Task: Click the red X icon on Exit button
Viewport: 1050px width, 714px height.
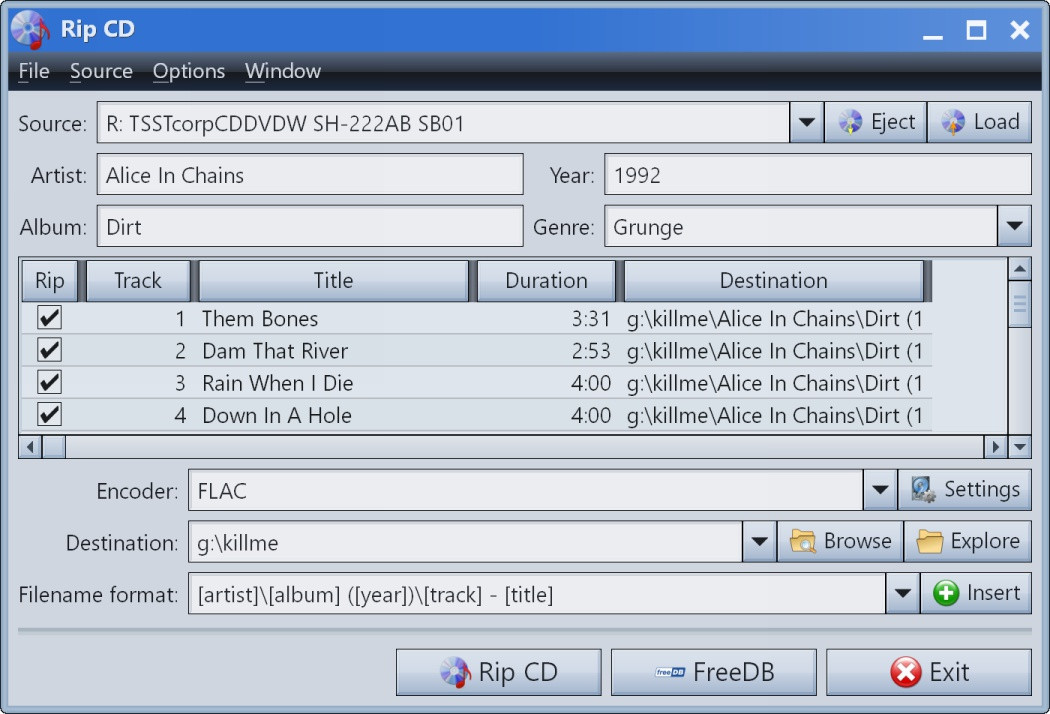Action: 905,672
